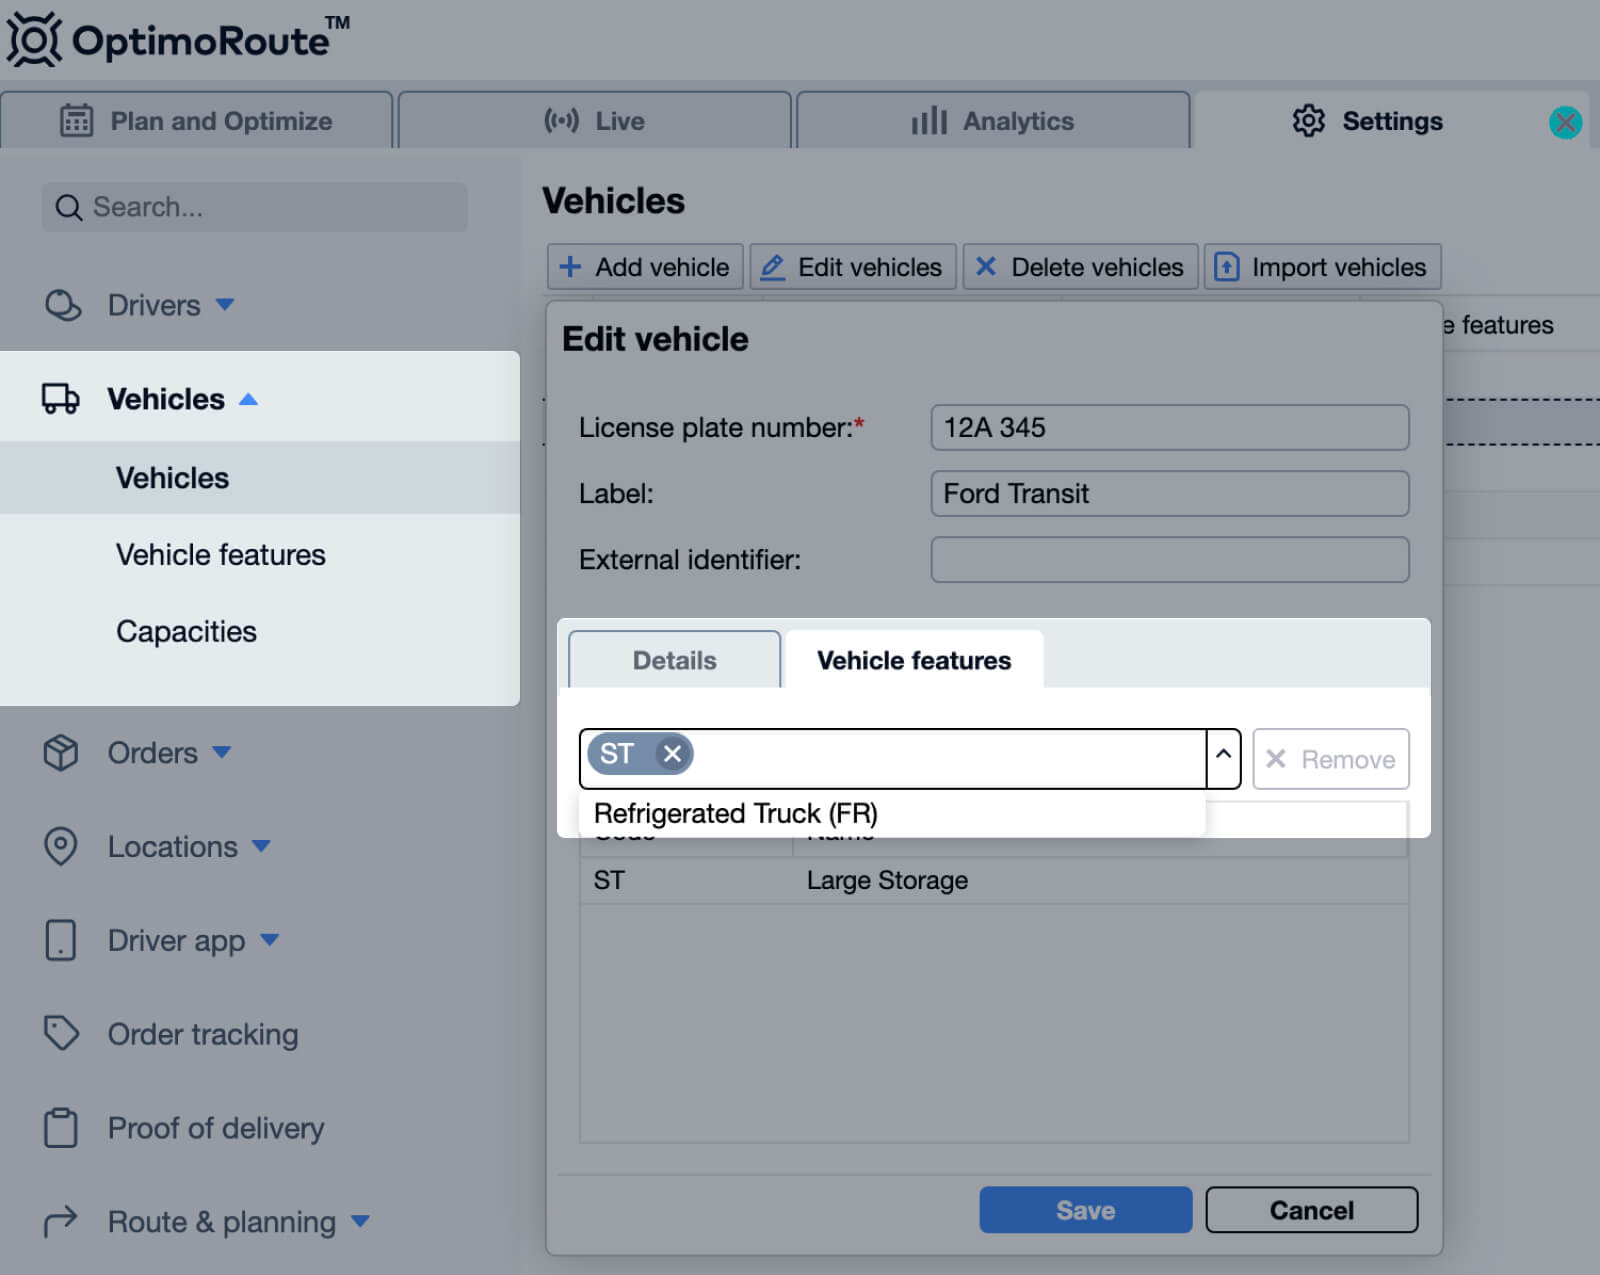
Task: Cancel editing the vehicle
Action: point(1311,1210)
